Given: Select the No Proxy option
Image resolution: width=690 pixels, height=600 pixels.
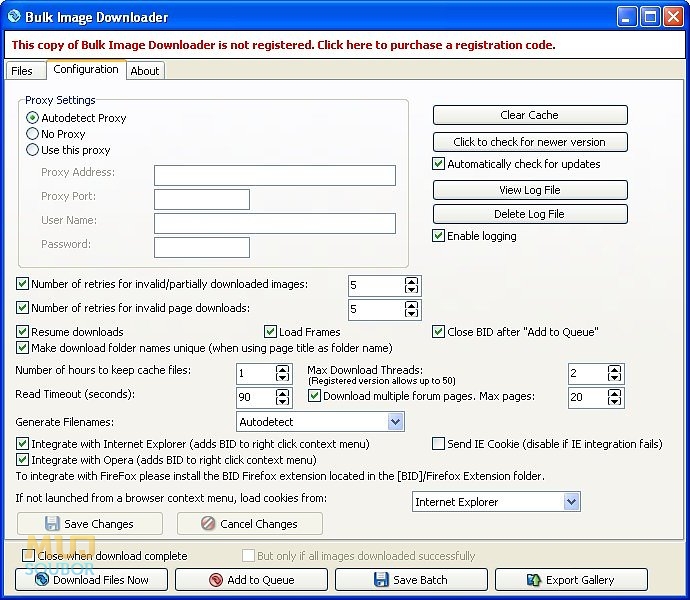Looking at the screenshot, I should 32,134.
